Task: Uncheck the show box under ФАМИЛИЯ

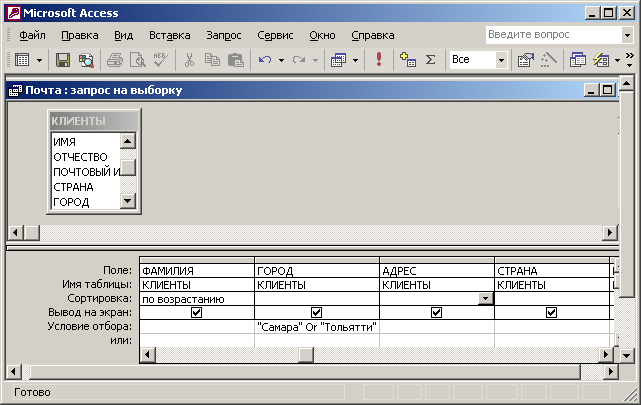Action: click(197, 313)
